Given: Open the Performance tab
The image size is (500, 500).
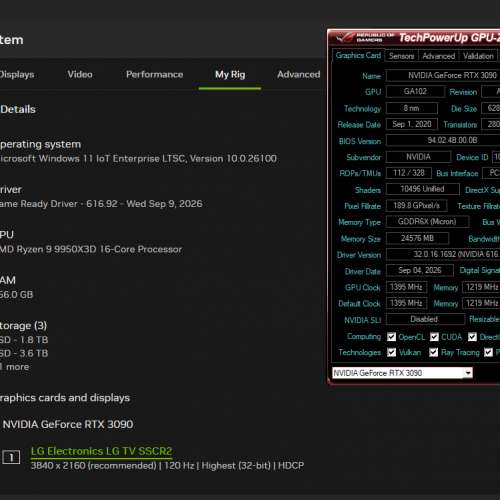Looking at the screenshot, I should click(x=154, y=74).
